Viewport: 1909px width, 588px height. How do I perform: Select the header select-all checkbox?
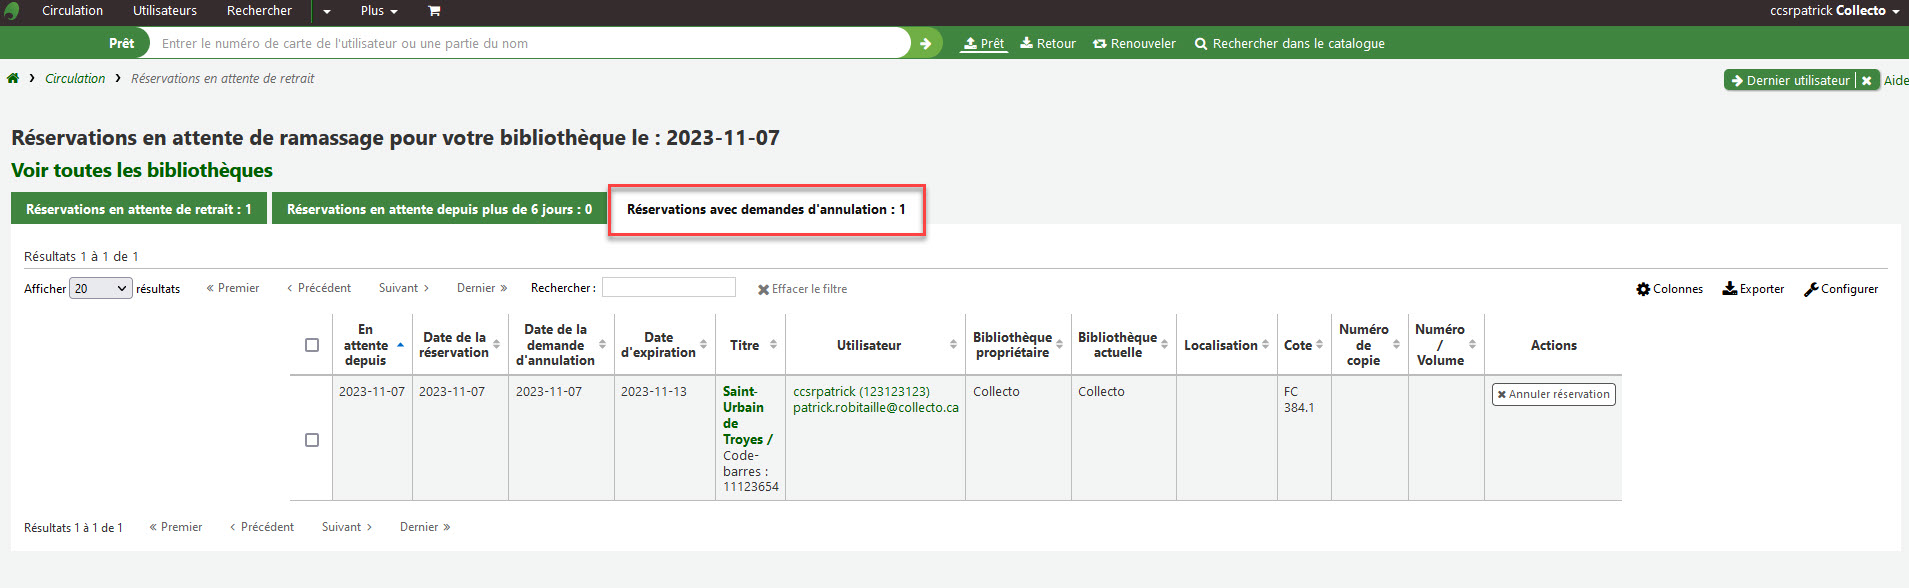coord(312,345)
